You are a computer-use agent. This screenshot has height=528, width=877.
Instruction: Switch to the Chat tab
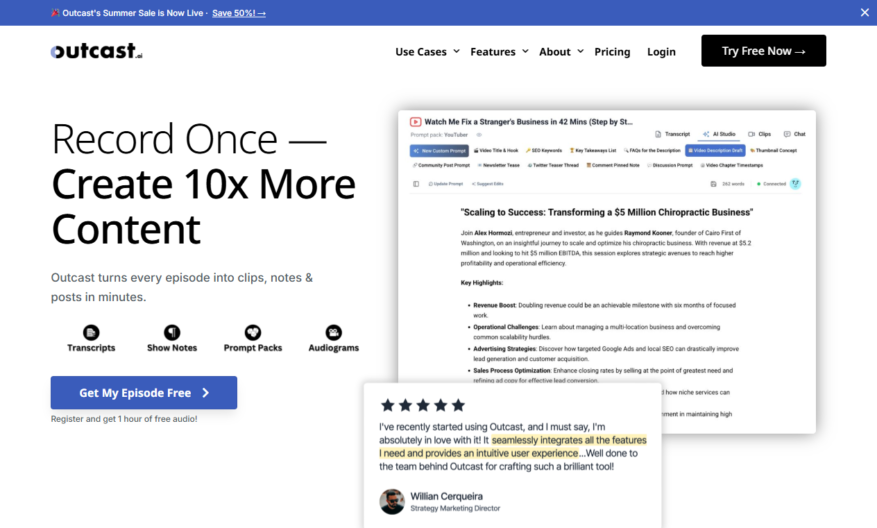click(794, 134)
